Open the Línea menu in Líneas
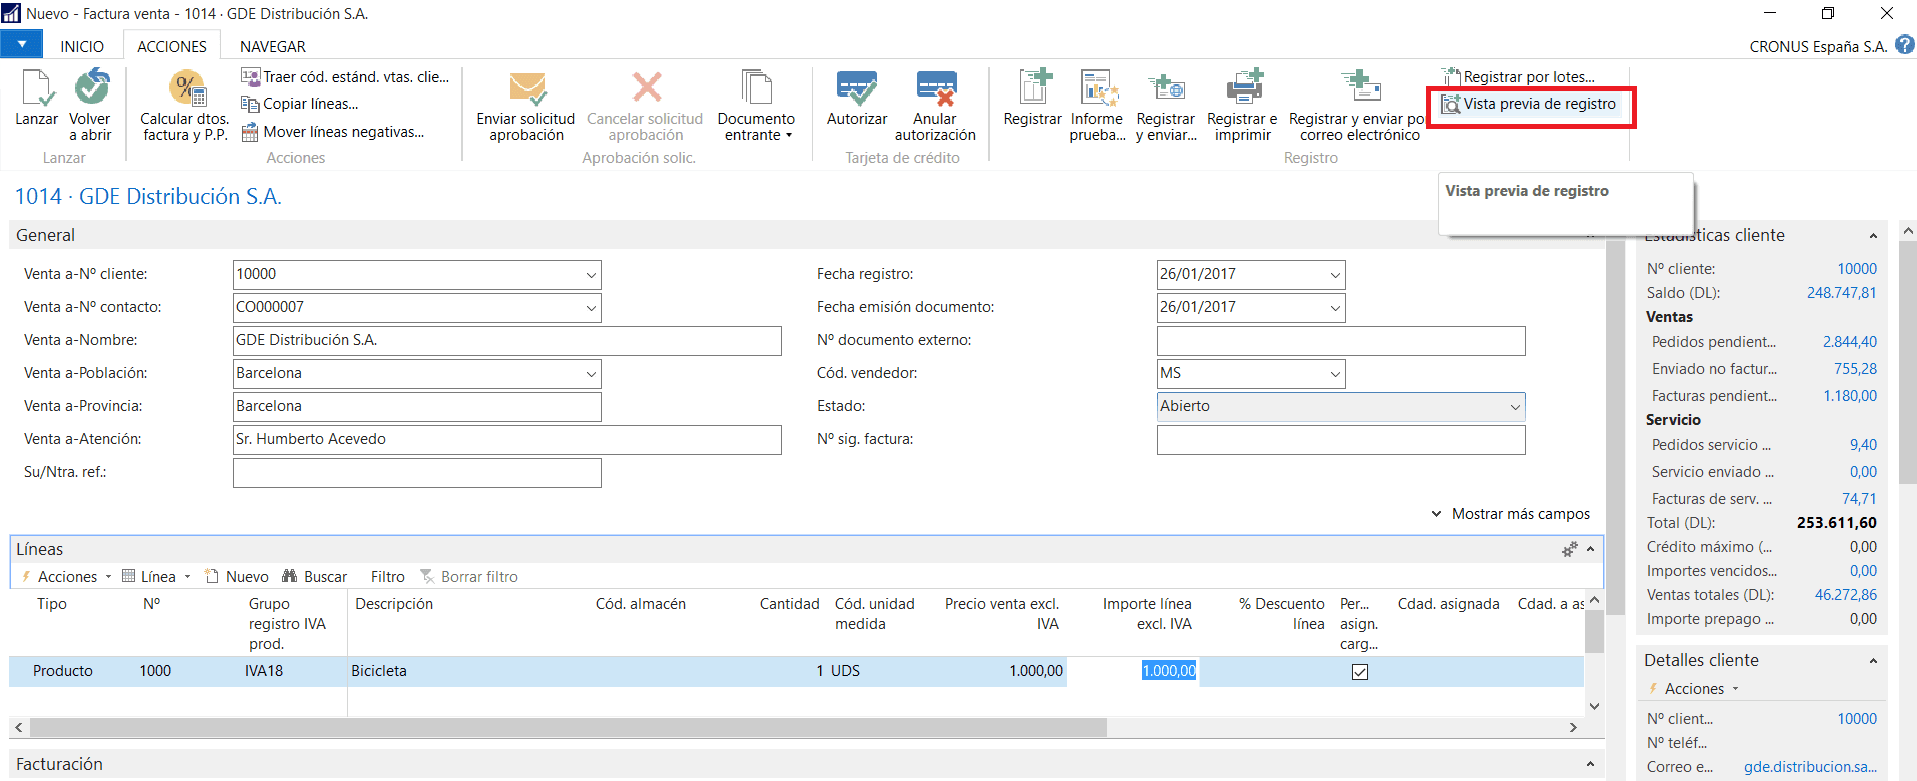The height and width of the screenshot is (781, 1917). click(156, 577)
